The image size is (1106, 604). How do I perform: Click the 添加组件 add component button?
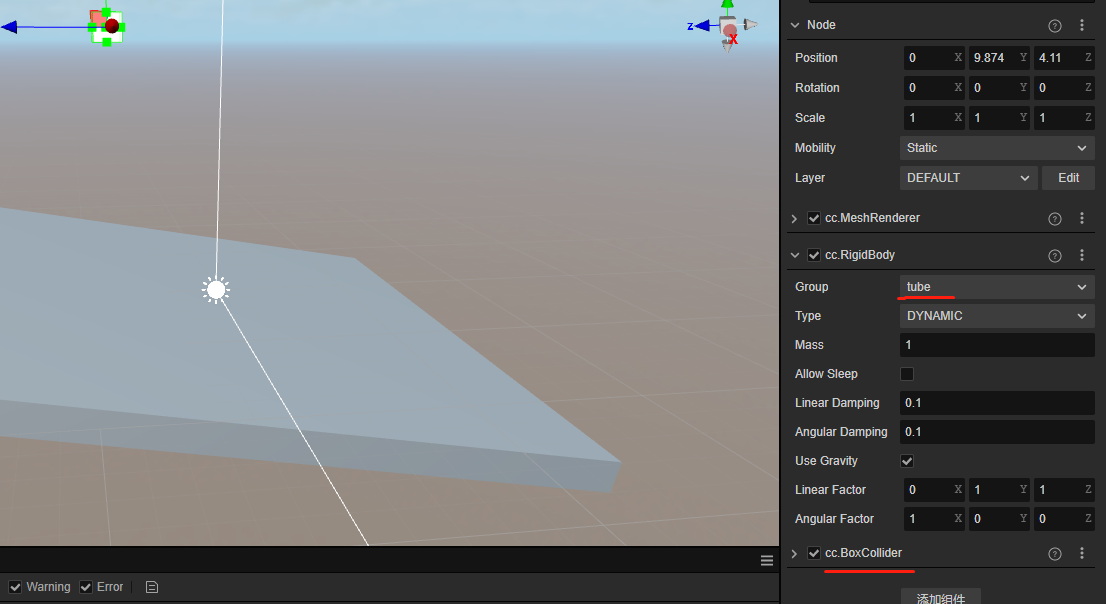pyautogui.click(x=940, y=597)
